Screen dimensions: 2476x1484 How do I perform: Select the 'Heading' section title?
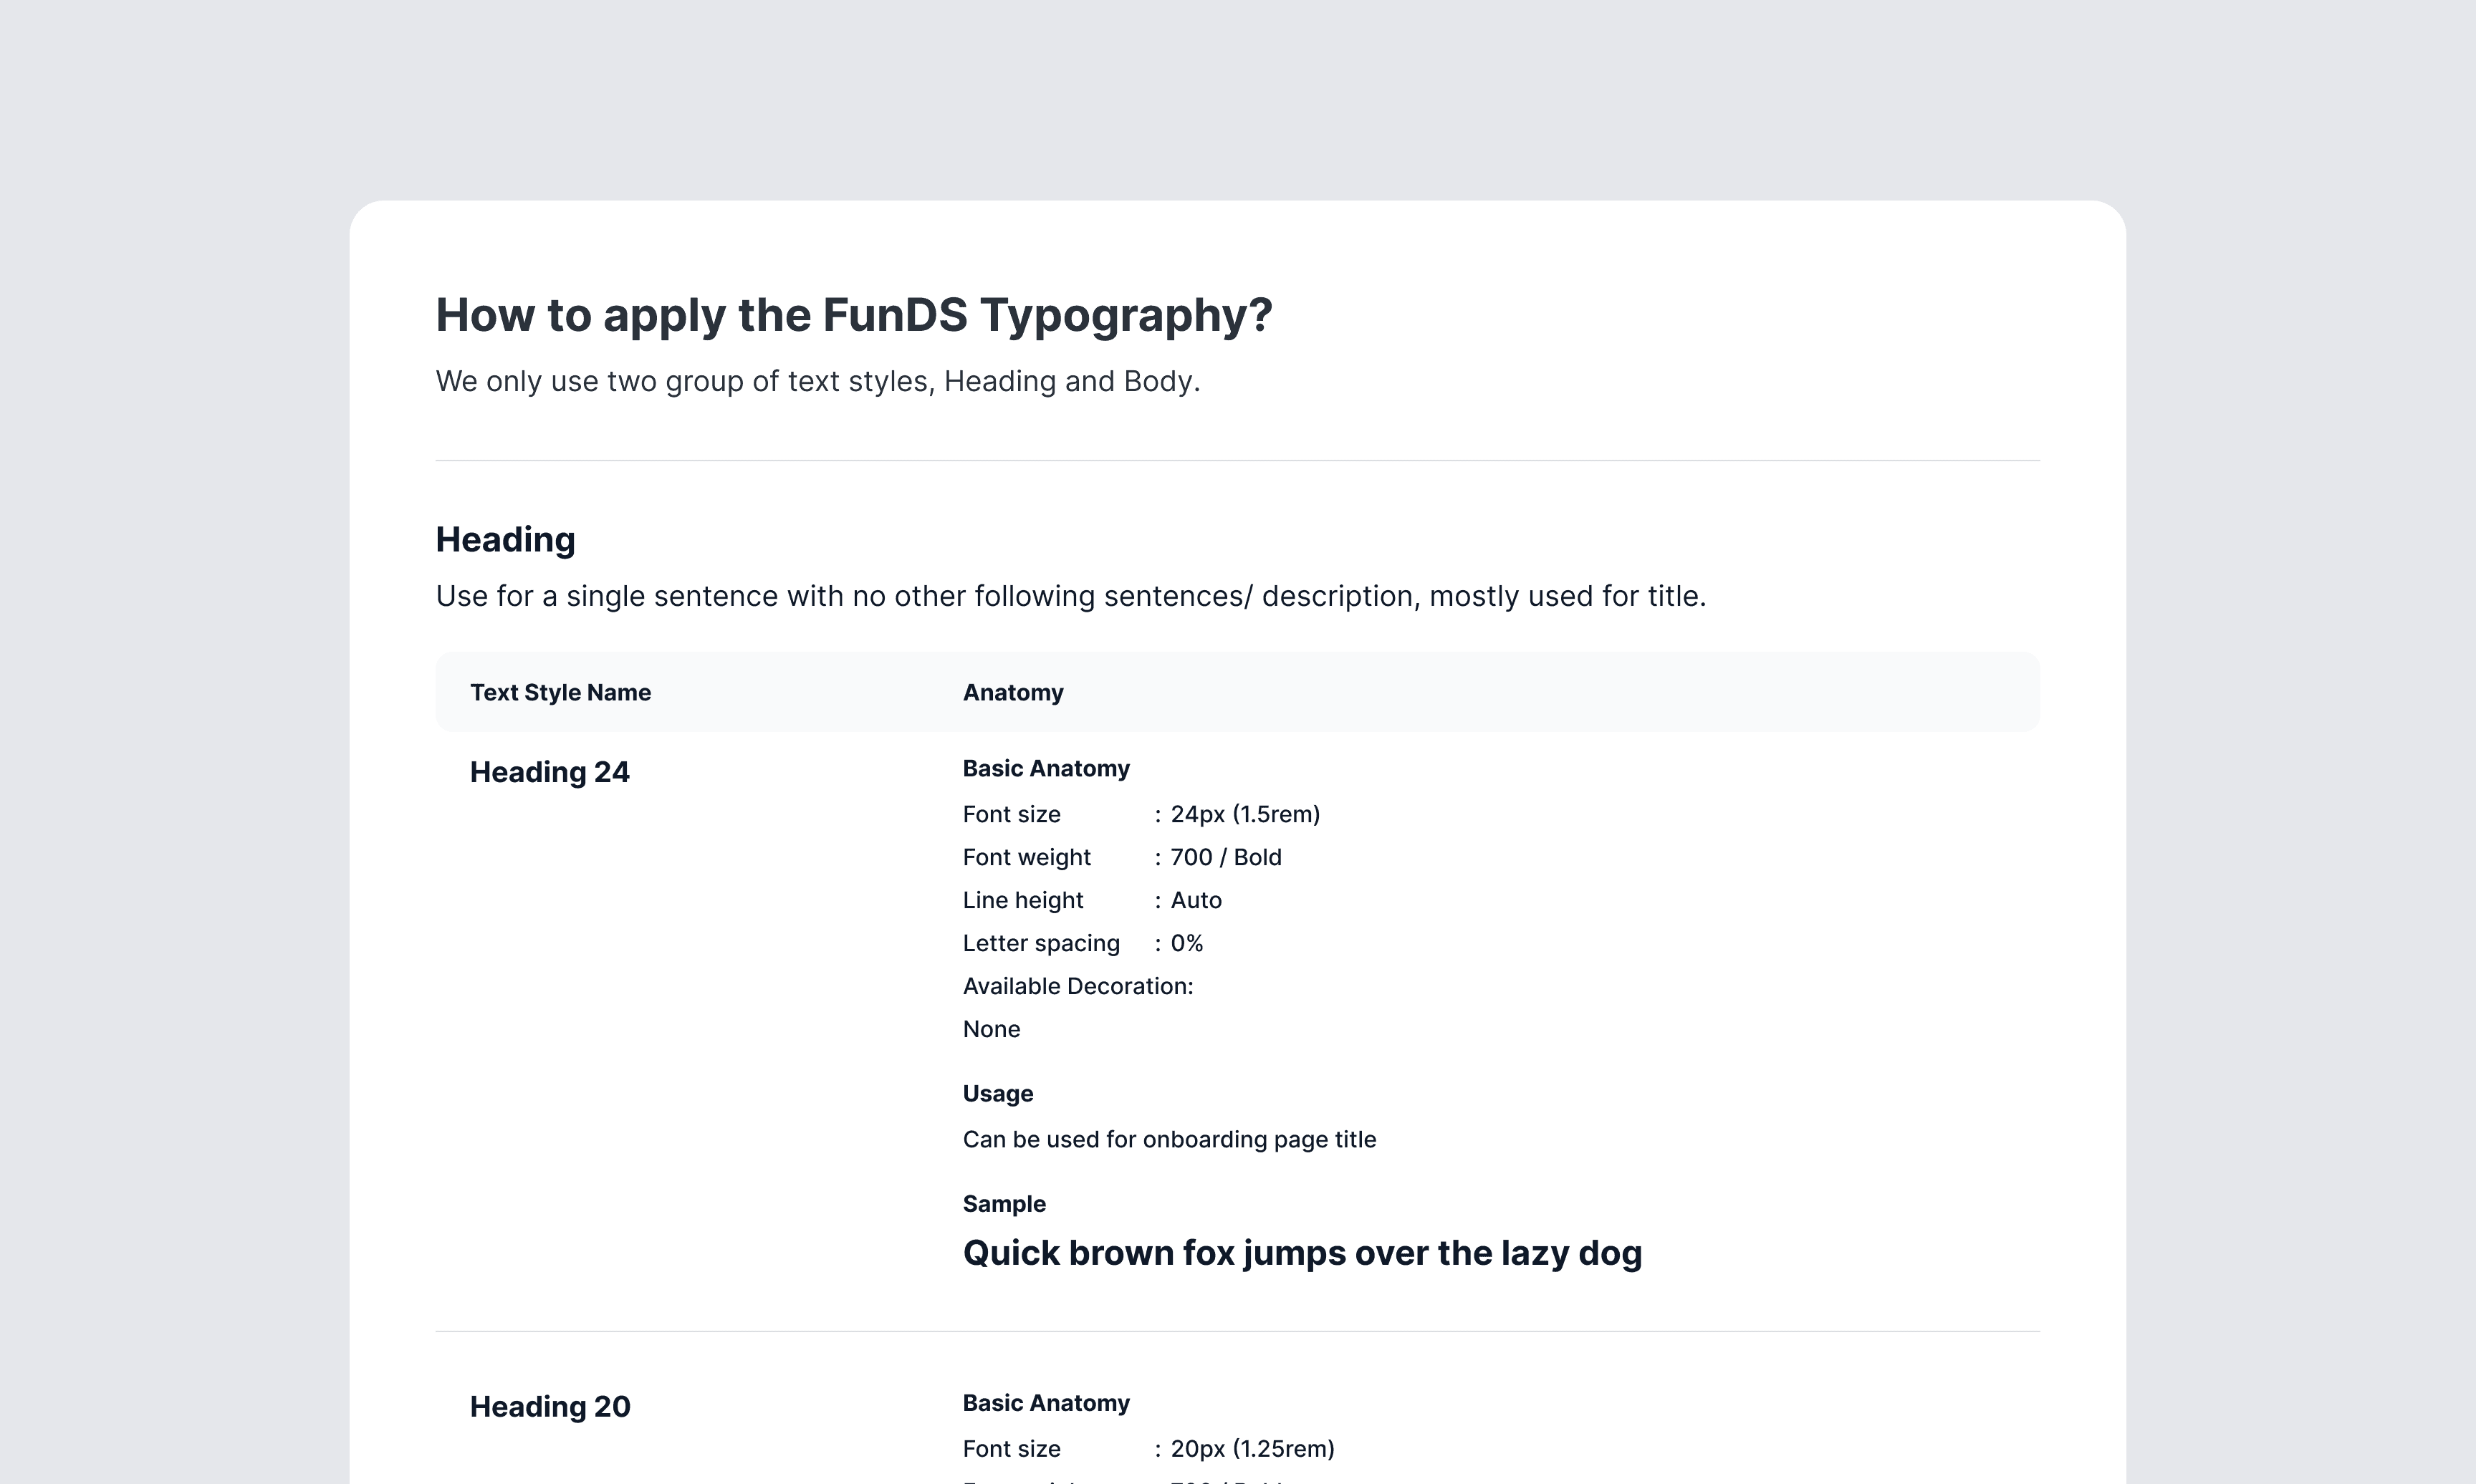pos(505,540)
